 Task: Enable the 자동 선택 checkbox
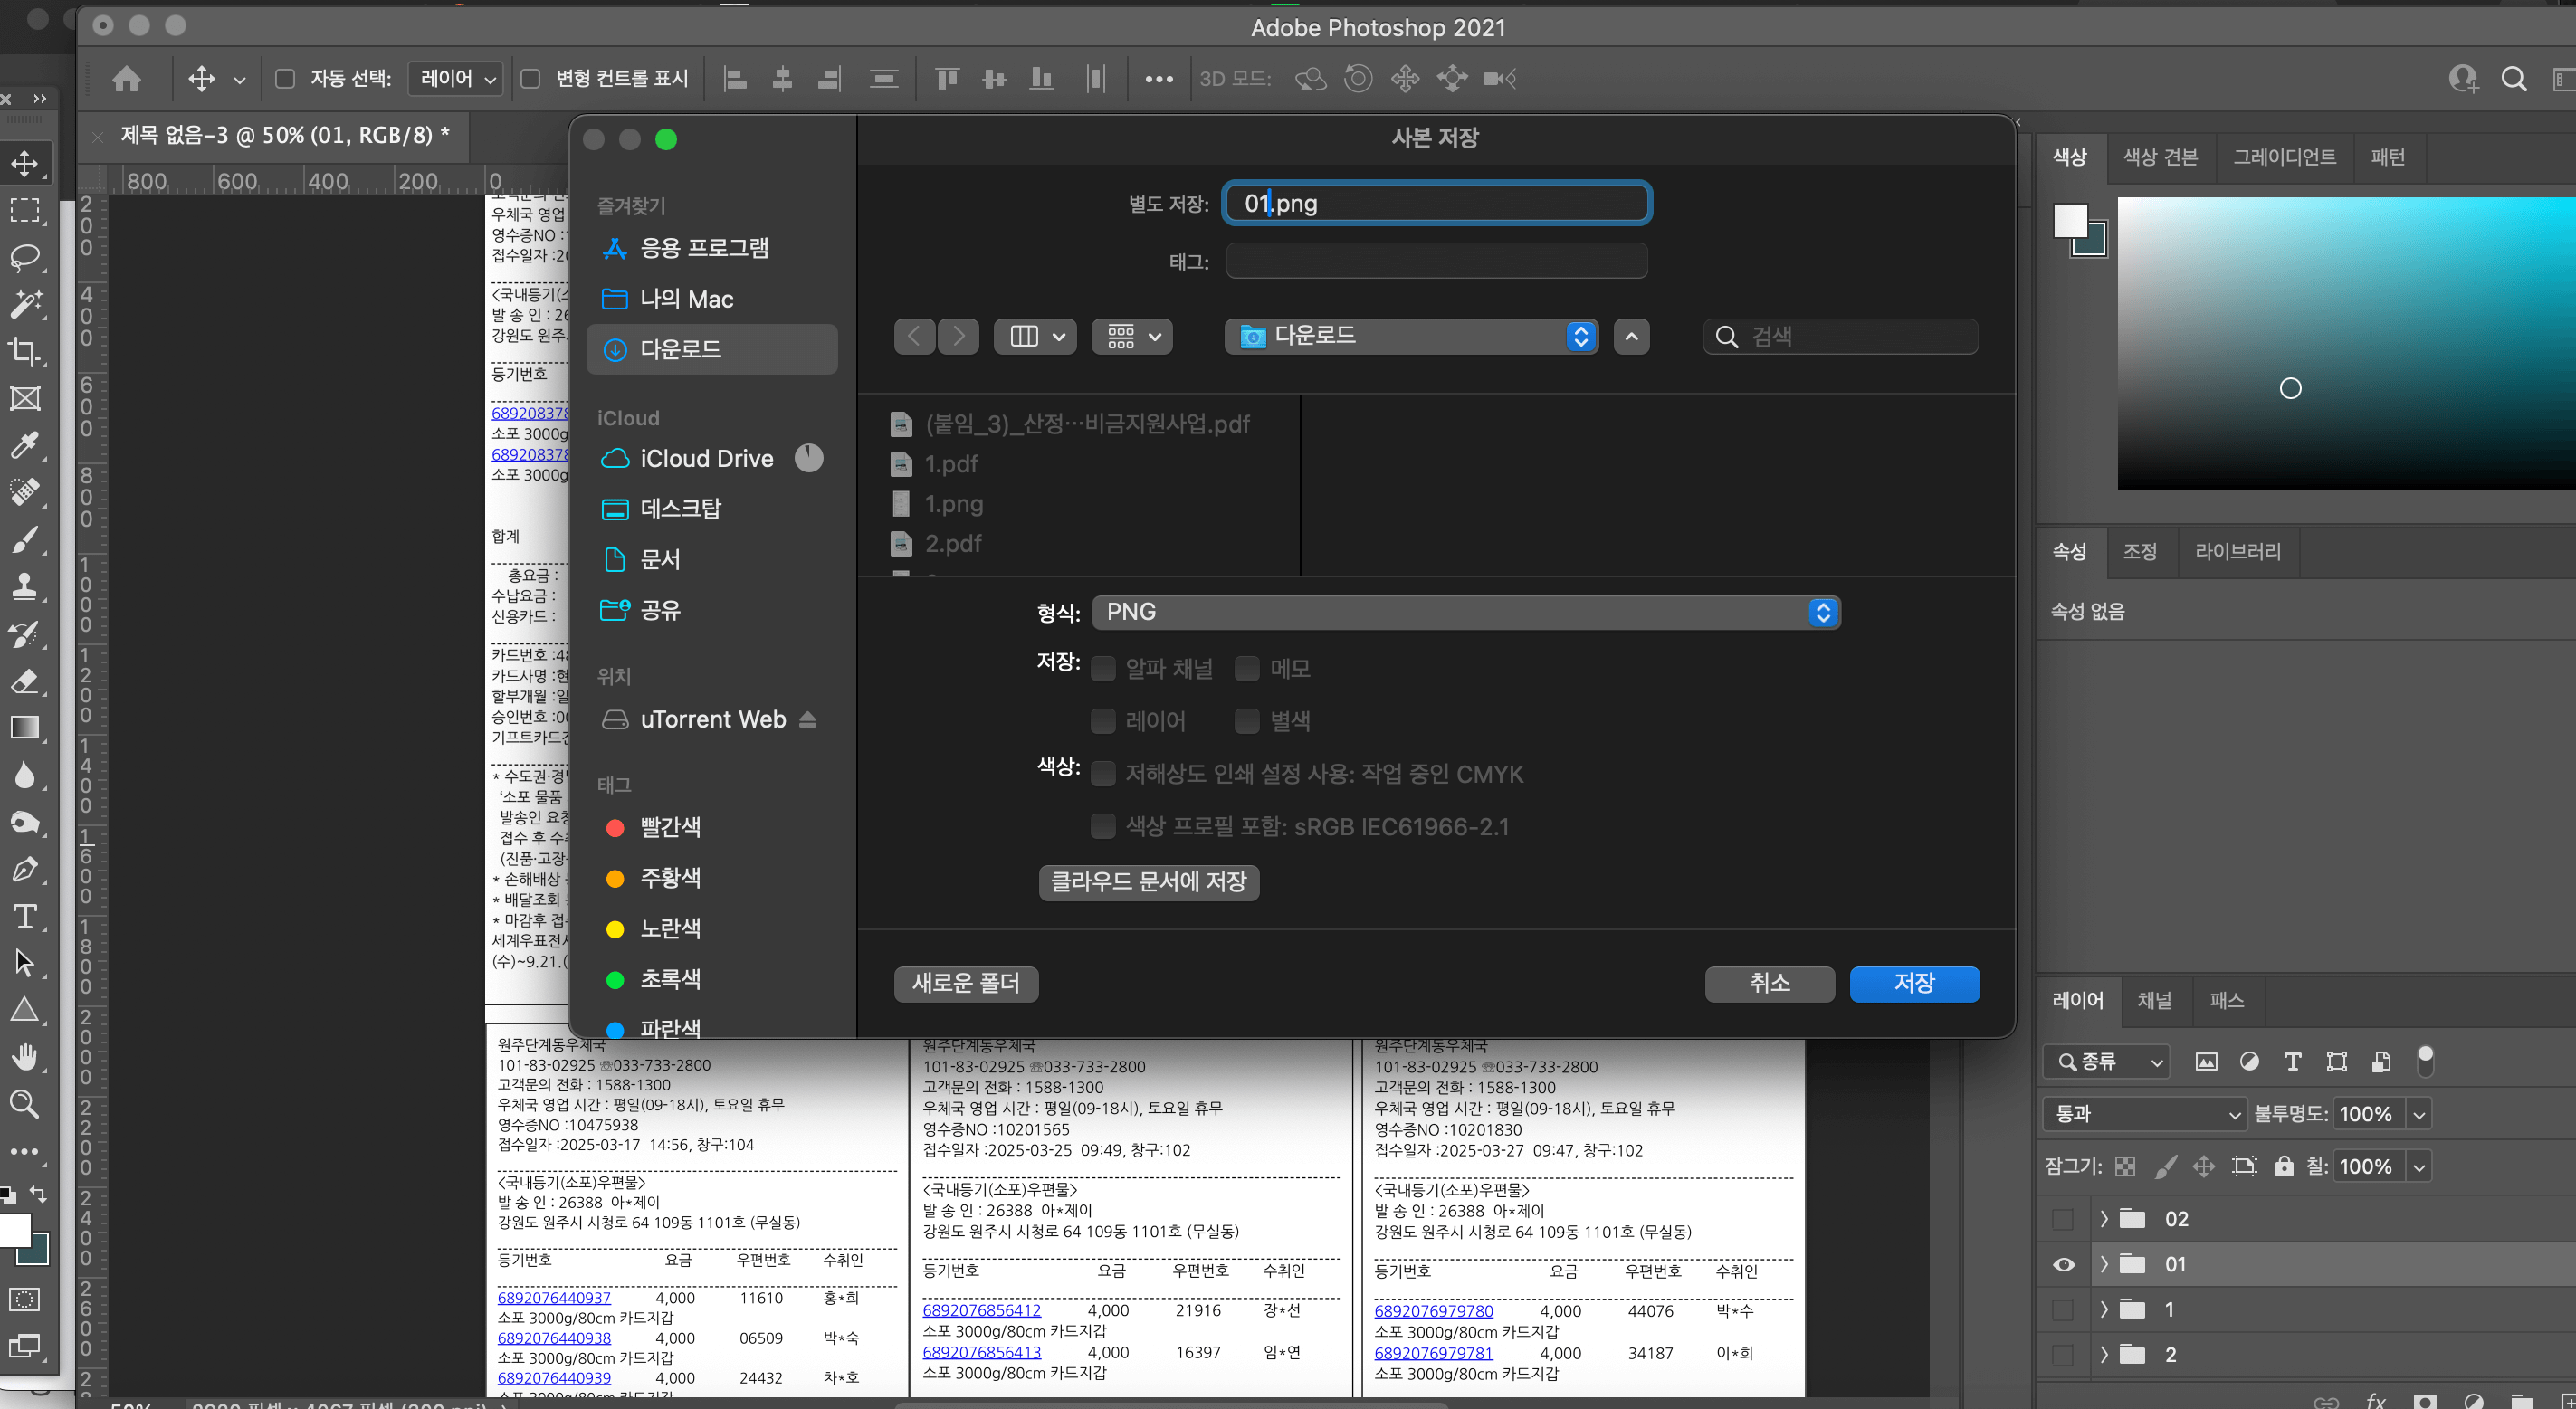point(285,79)
